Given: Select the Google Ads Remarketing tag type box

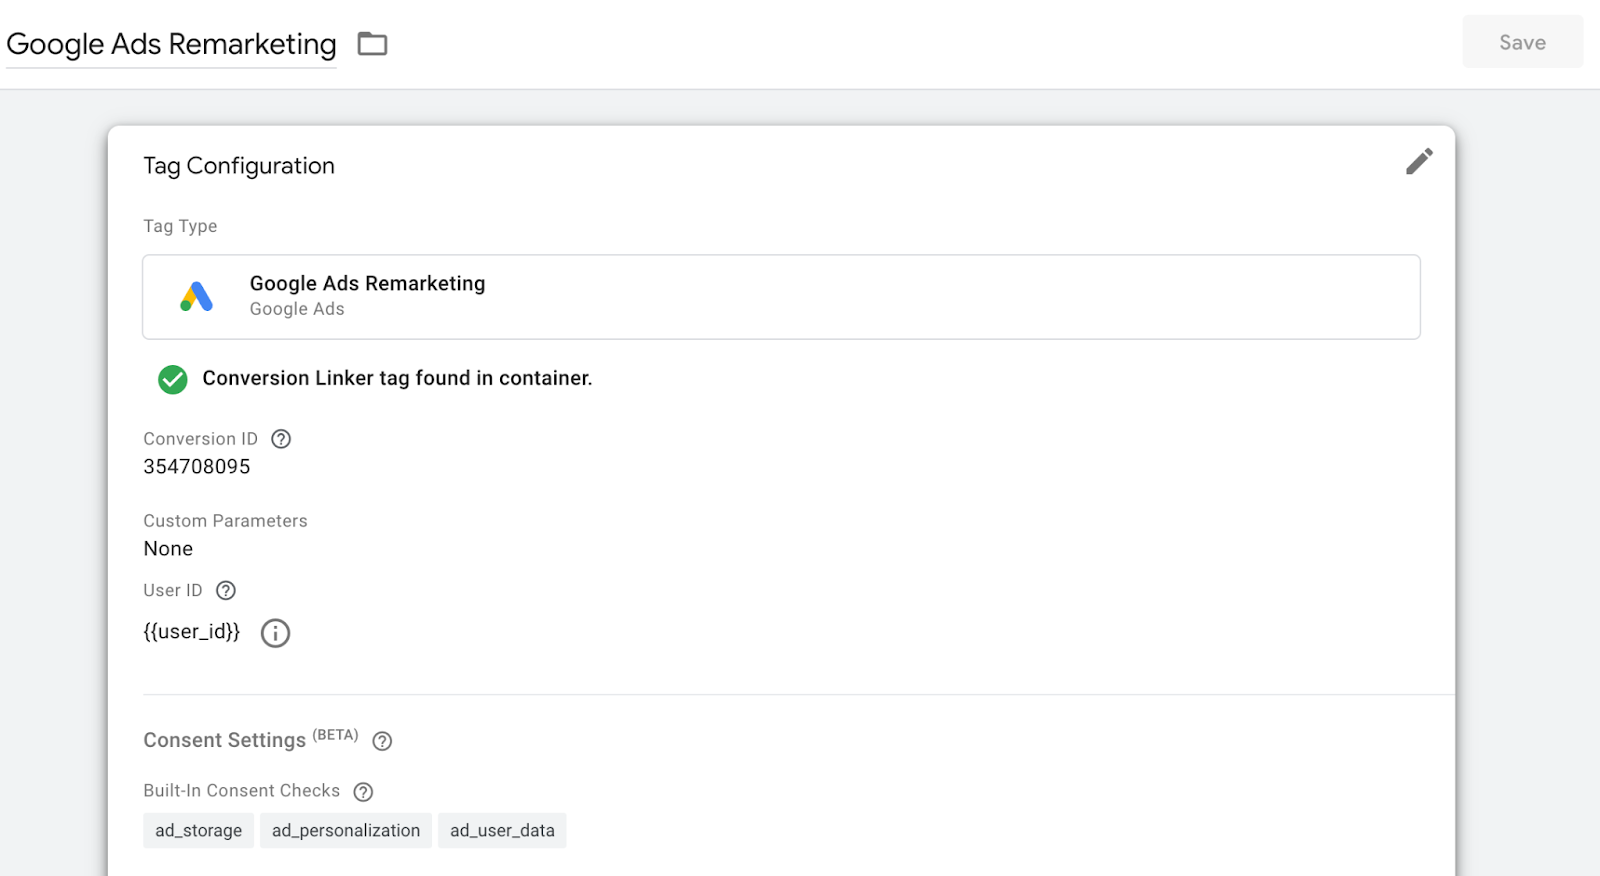Looking at the screenshot, I should point(781,297).
